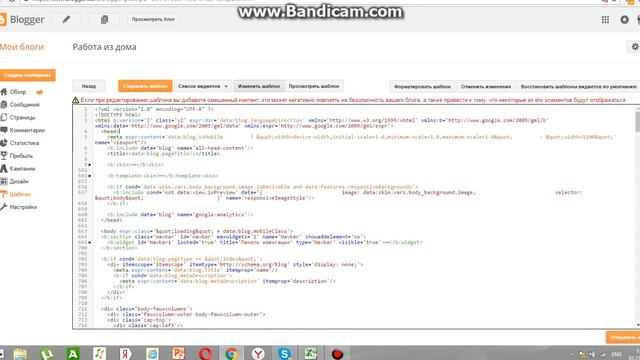Open the music note app on taskbar

(99, 353)
